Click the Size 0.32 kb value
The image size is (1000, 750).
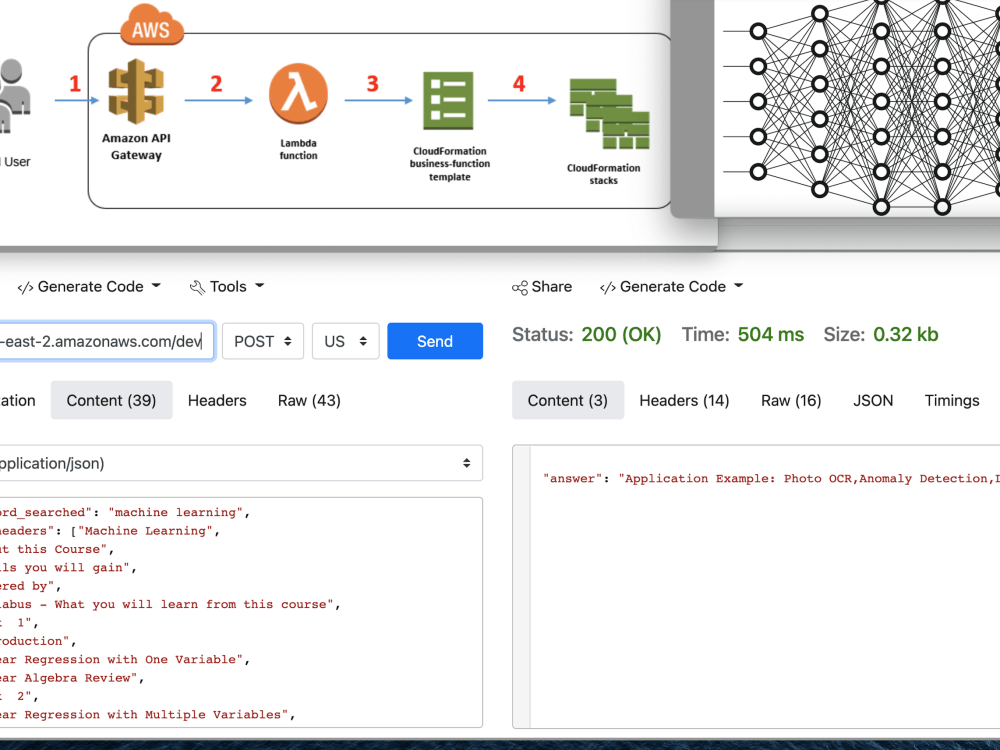click(x=906, y=335)
